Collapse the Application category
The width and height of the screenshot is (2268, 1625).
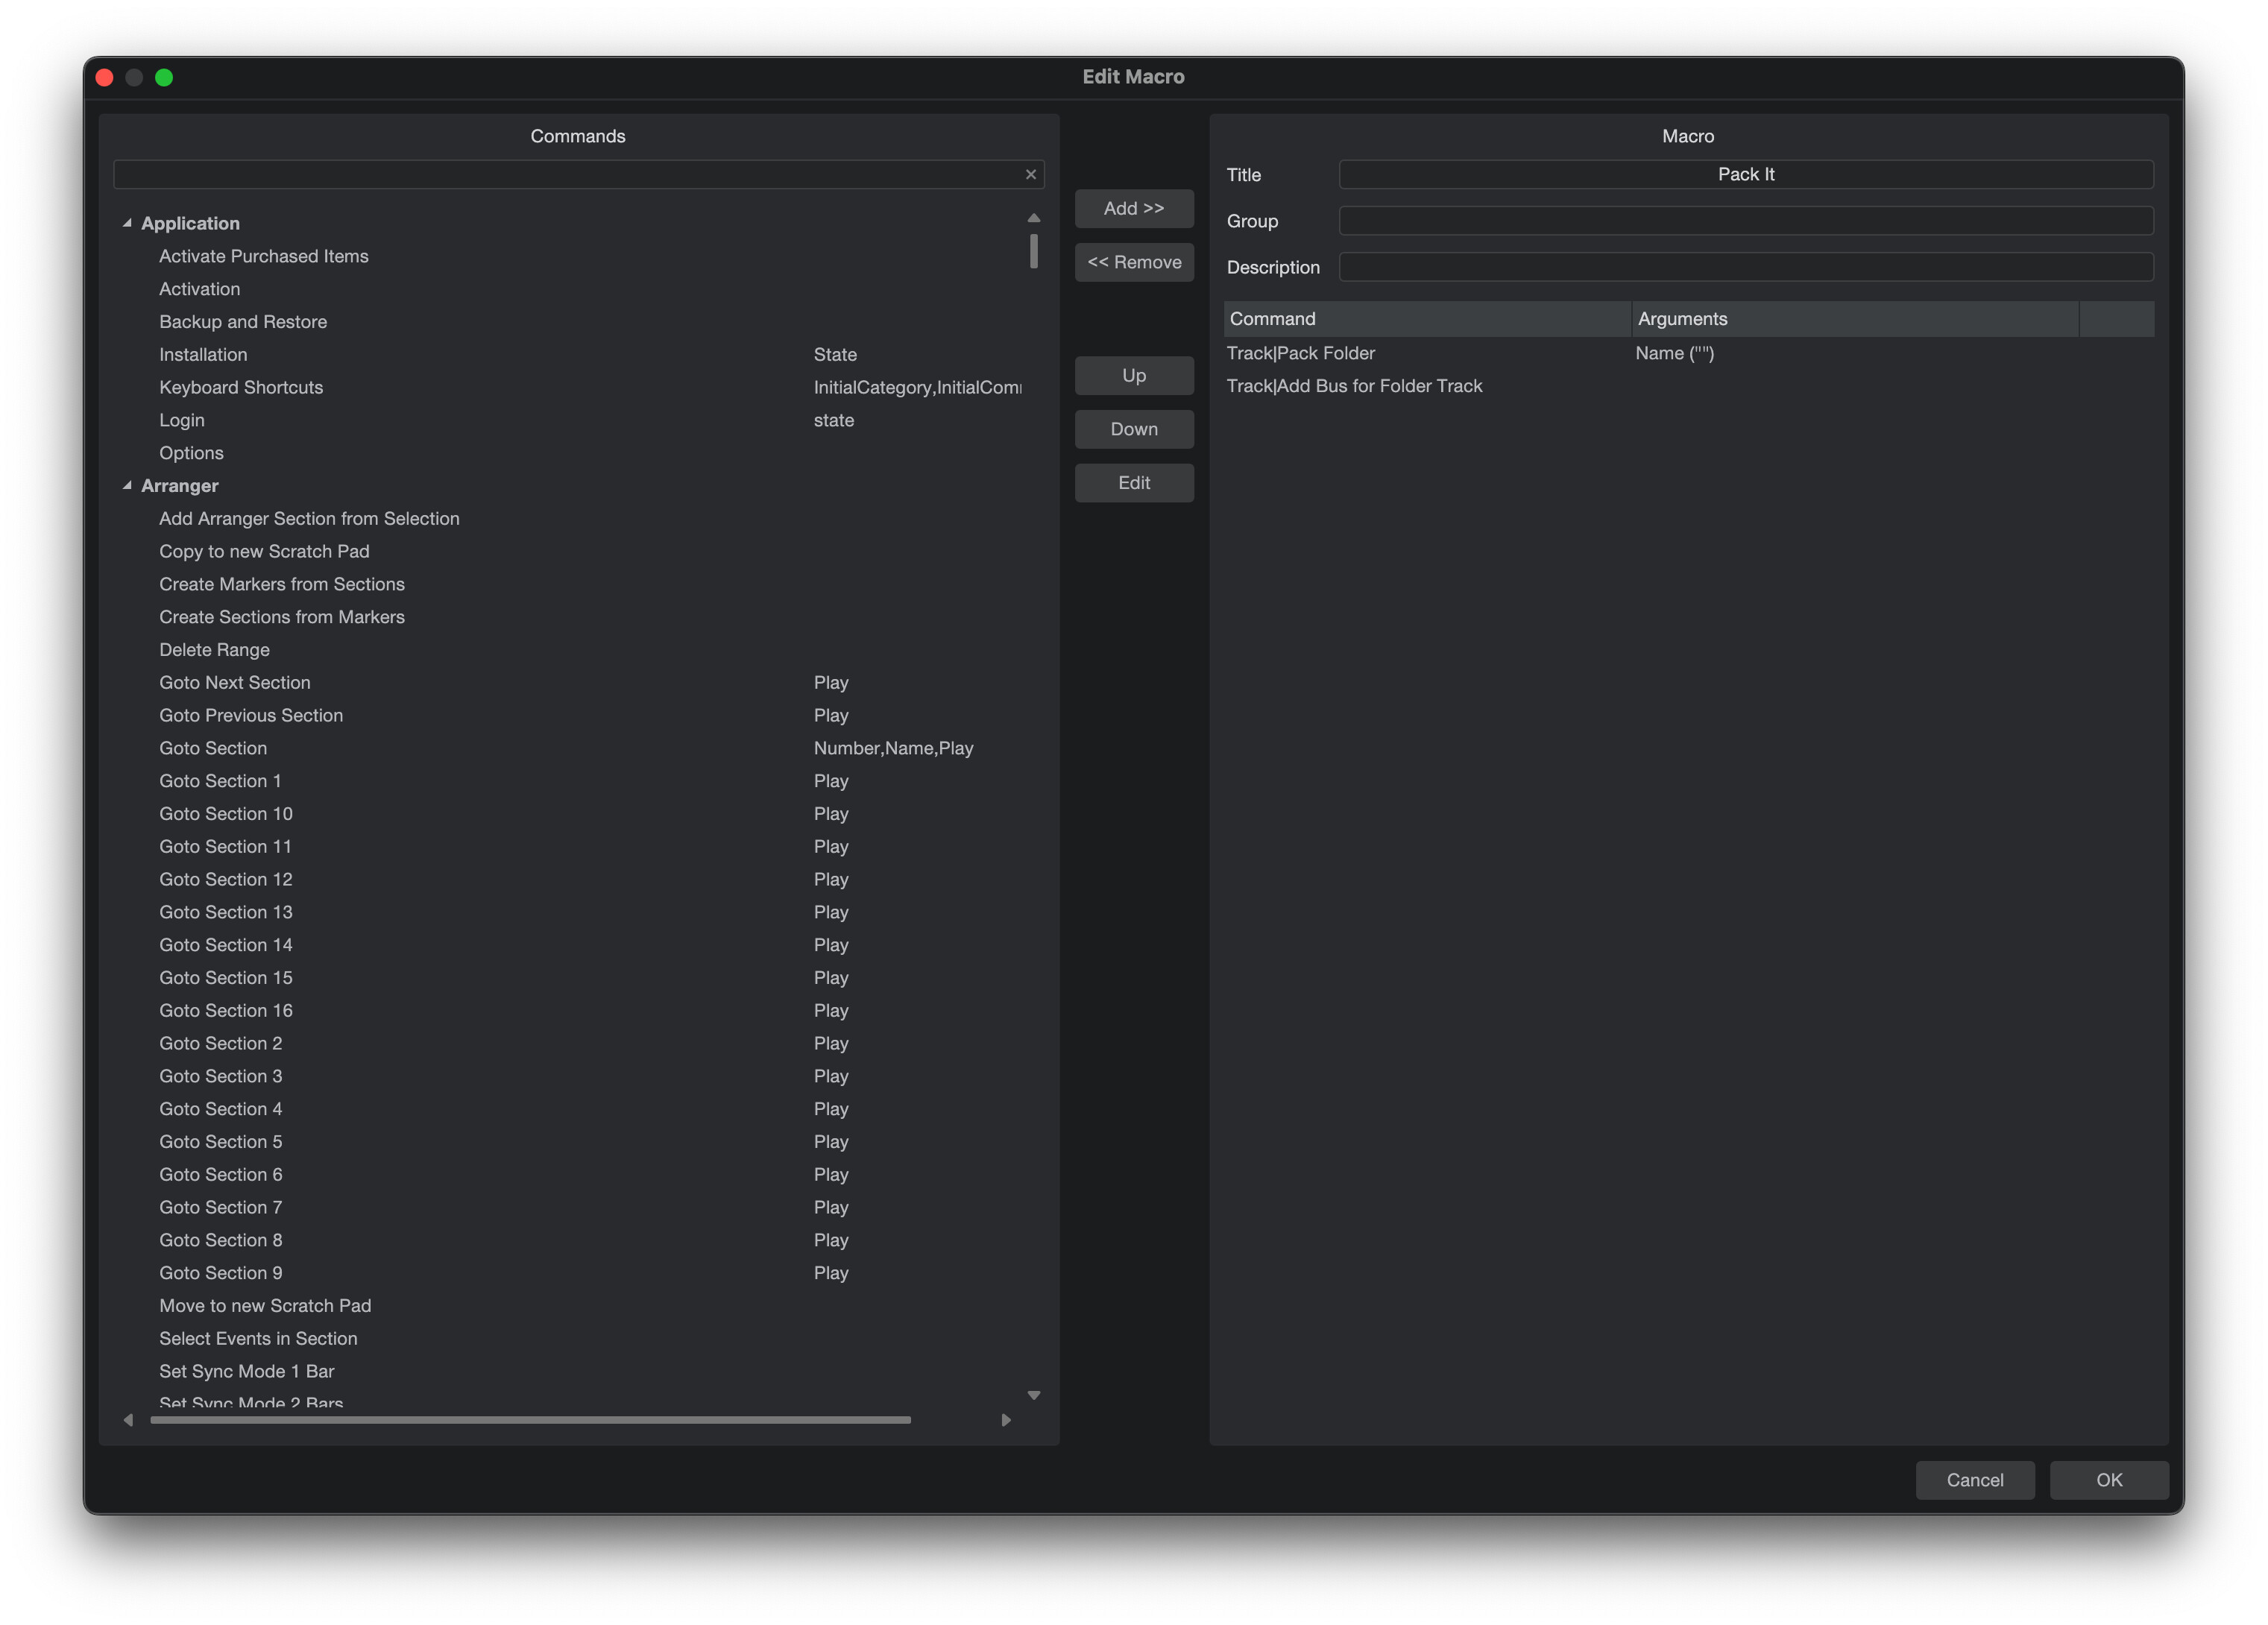tap(127, 223)
